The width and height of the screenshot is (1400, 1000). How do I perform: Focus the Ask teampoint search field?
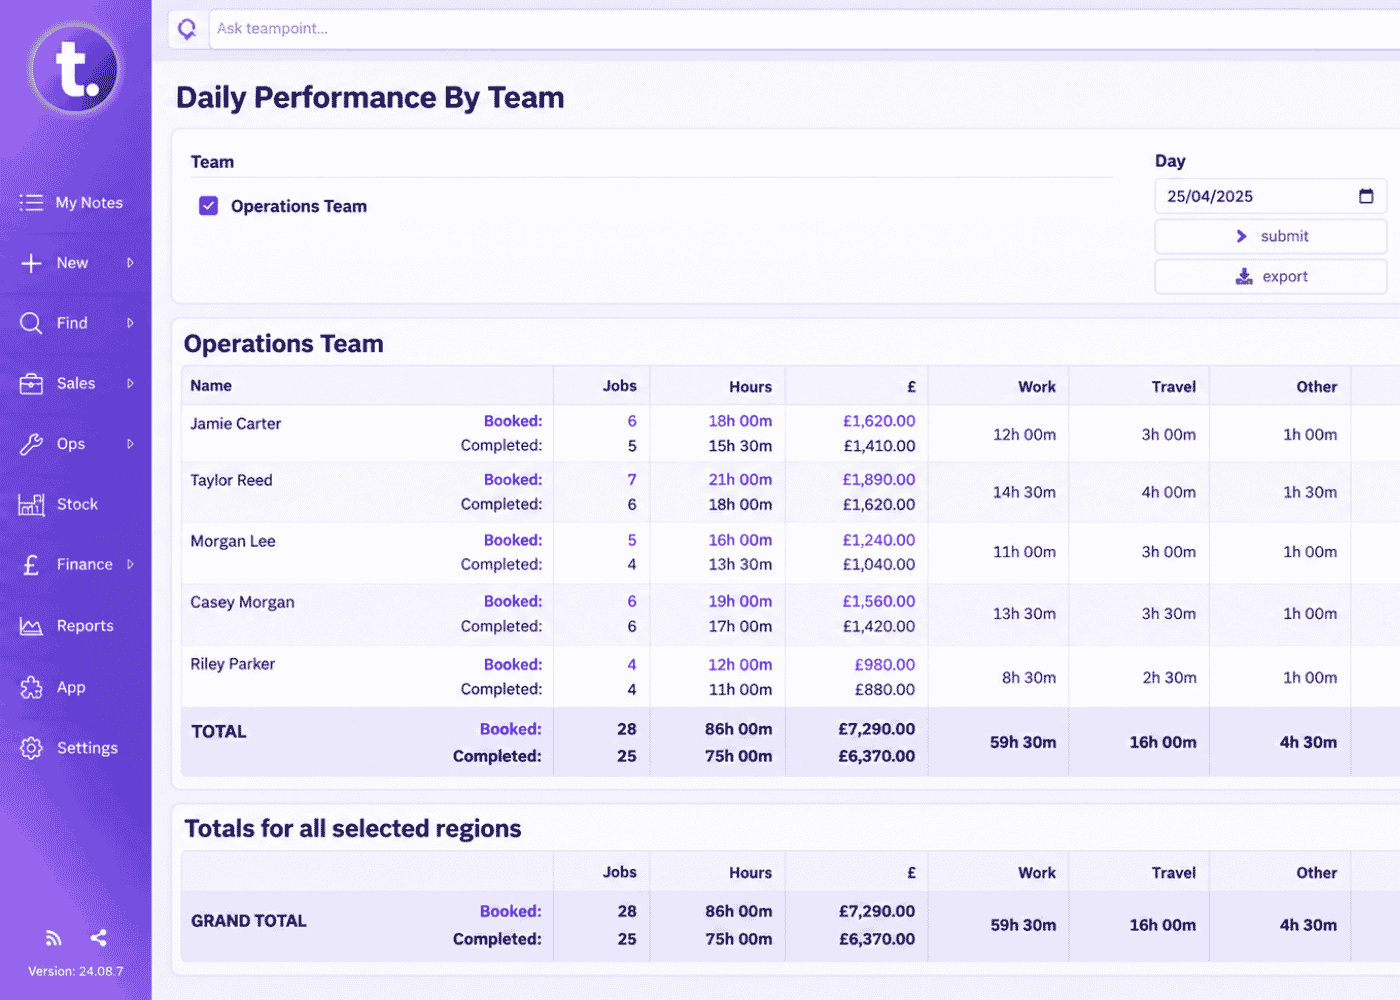tap(805, 29)
